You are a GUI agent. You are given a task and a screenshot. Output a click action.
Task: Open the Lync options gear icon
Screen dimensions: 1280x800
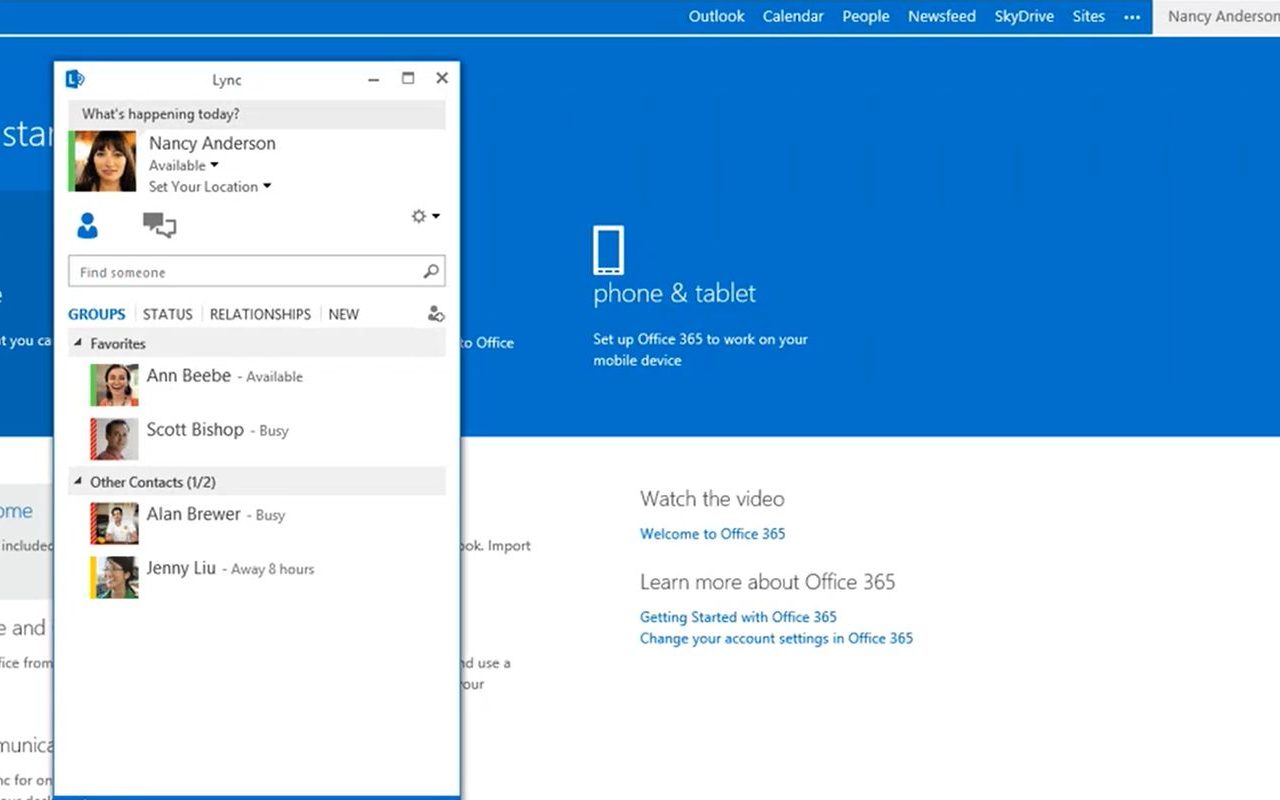pyautogui.click(x=419, y=216)
